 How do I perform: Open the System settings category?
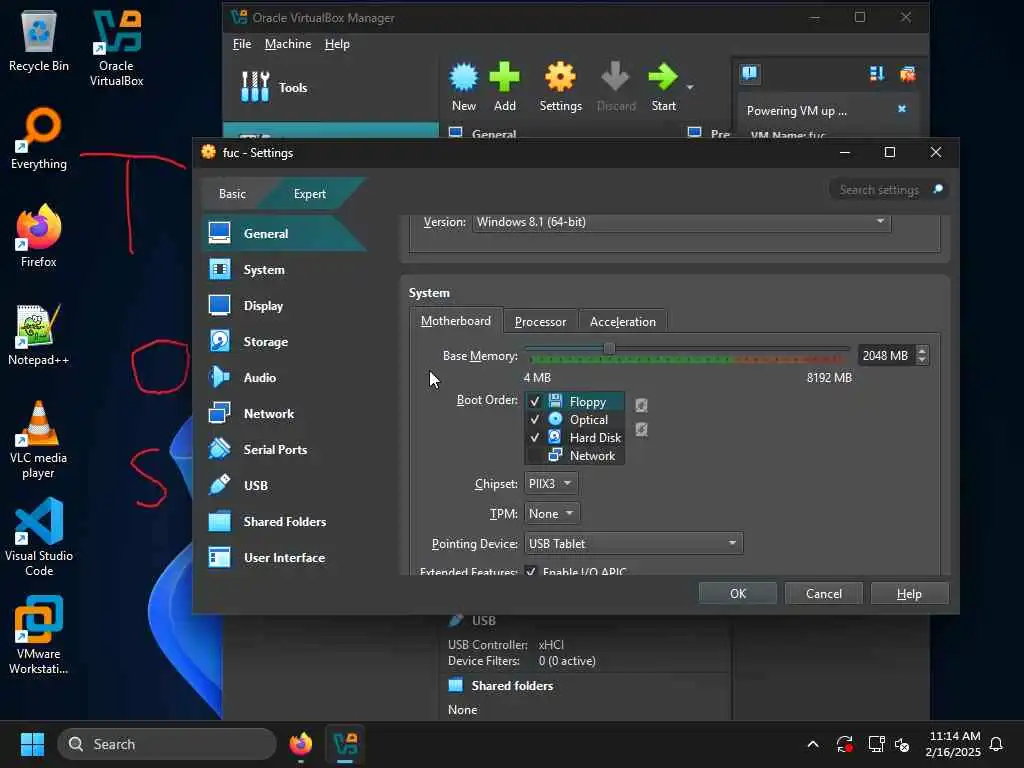pyautogui.click(x=282, y=269)
